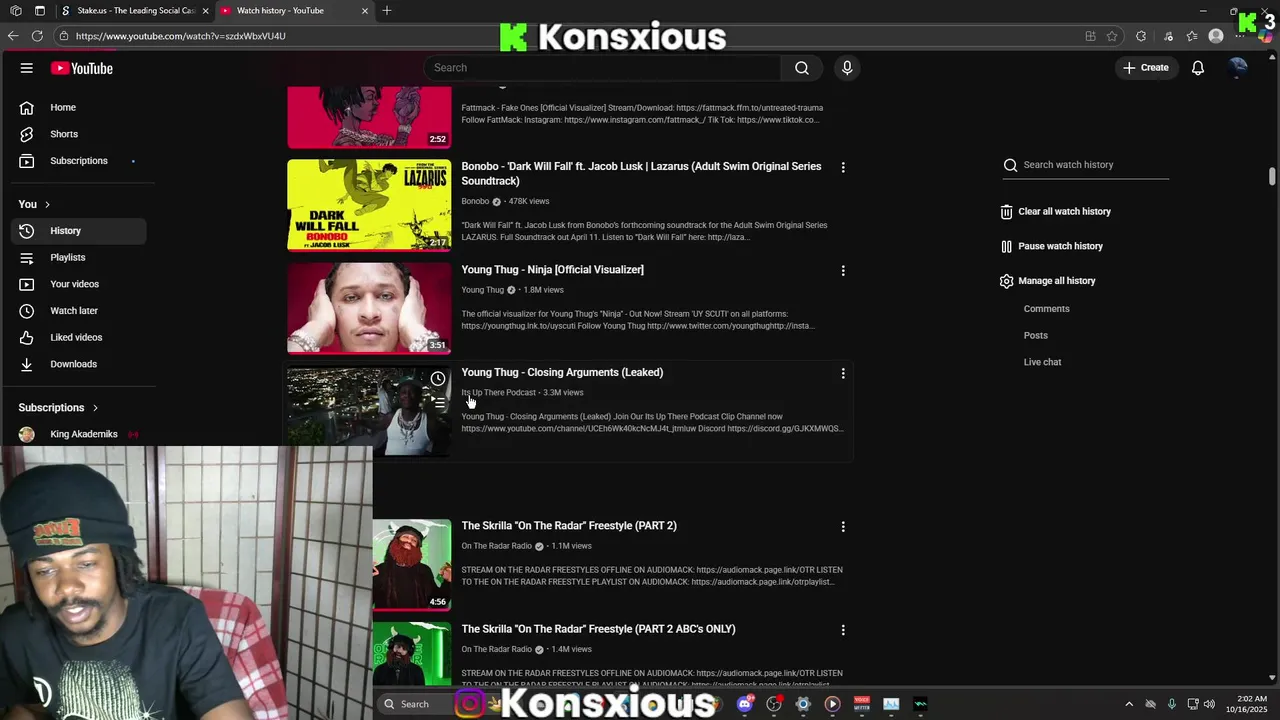
Task: Open a new browser tab
Action: click(387, 11)
